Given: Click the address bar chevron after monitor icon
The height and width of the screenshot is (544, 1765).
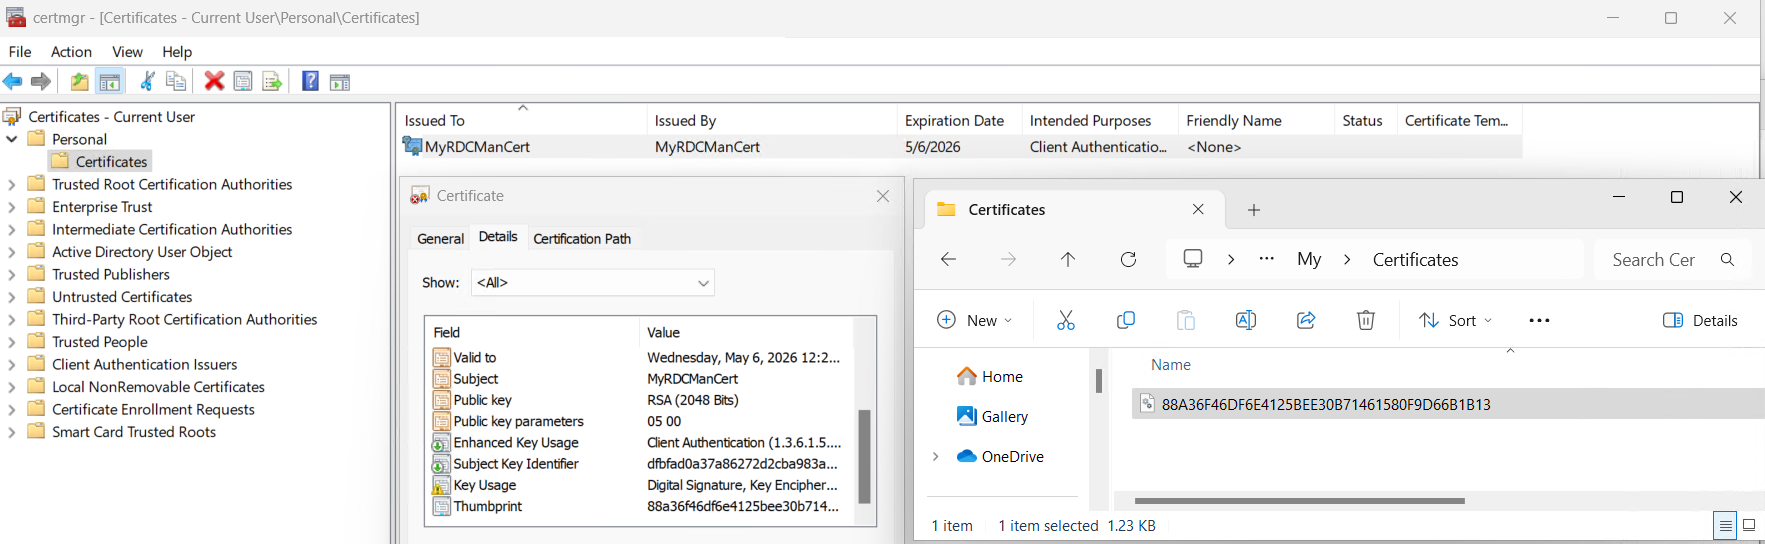Looking at the screenshot, I should [x=1231, y=259].
